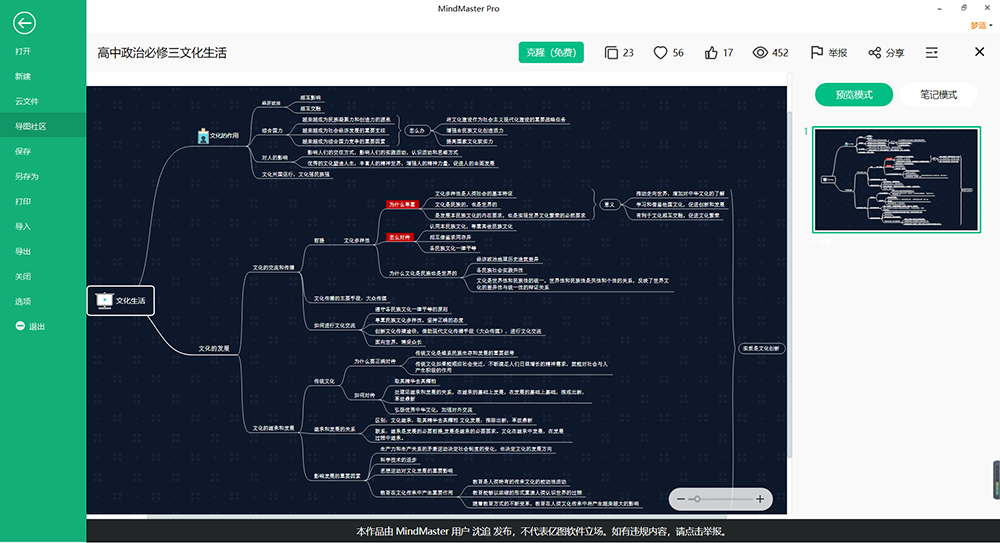Image resolution: width=1000 pixels, height=543 pixels.
Task: Click the 文化的继承和发展 node
Action: pyautogui.click(x=274, y=428)
